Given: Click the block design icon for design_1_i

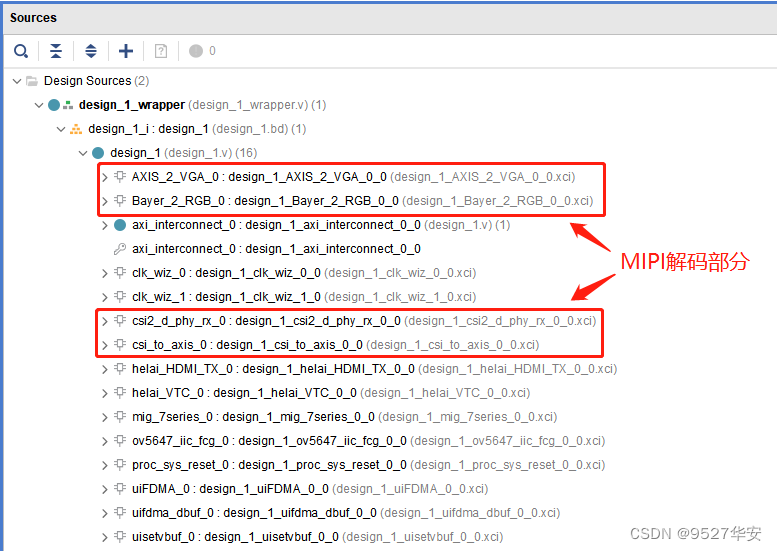Looking at the screenshot, I should click(x=76, y=129).
